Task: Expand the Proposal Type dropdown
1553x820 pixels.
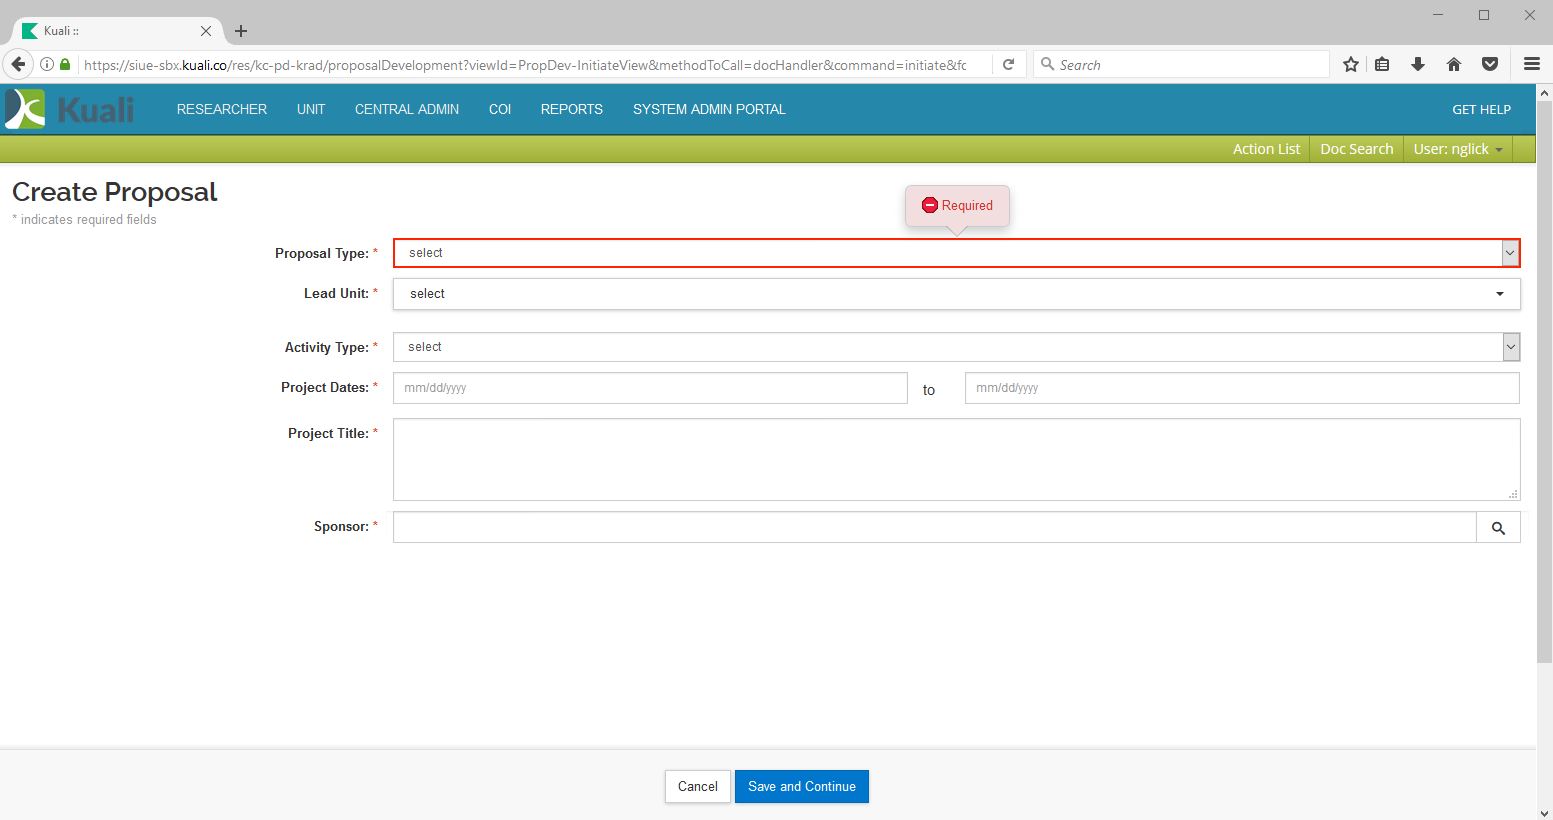Action: tap(956, 253)
